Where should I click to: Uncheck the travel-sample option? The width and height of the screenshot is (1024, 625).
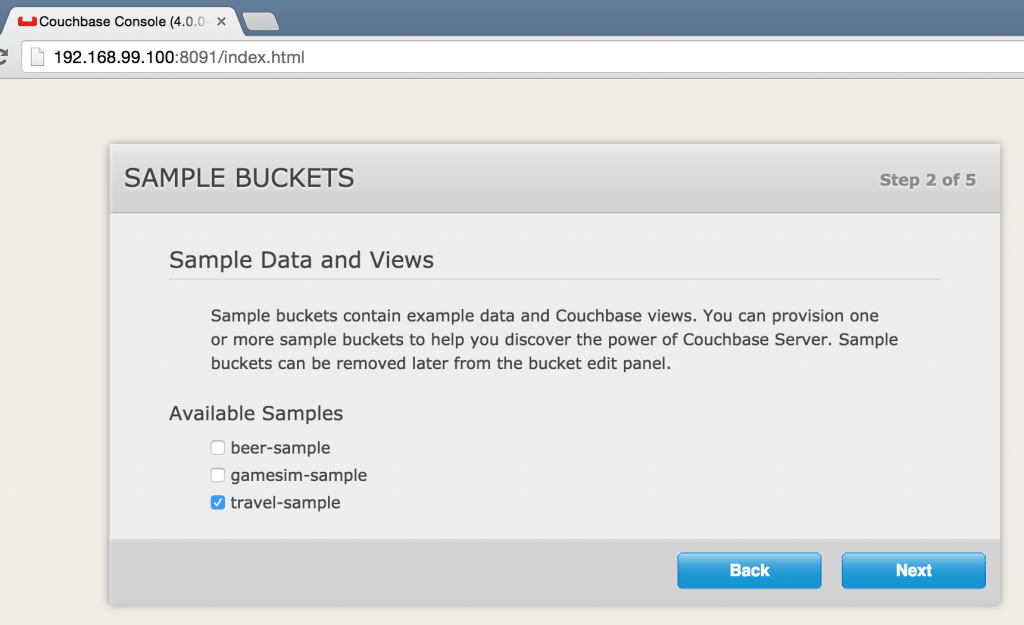pos(217,502)
